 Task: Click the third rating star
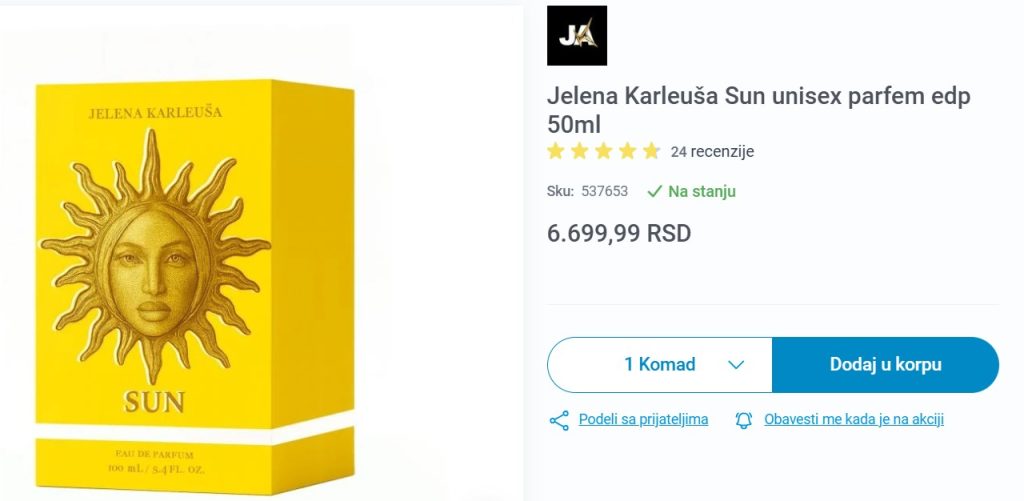[603, 152]
